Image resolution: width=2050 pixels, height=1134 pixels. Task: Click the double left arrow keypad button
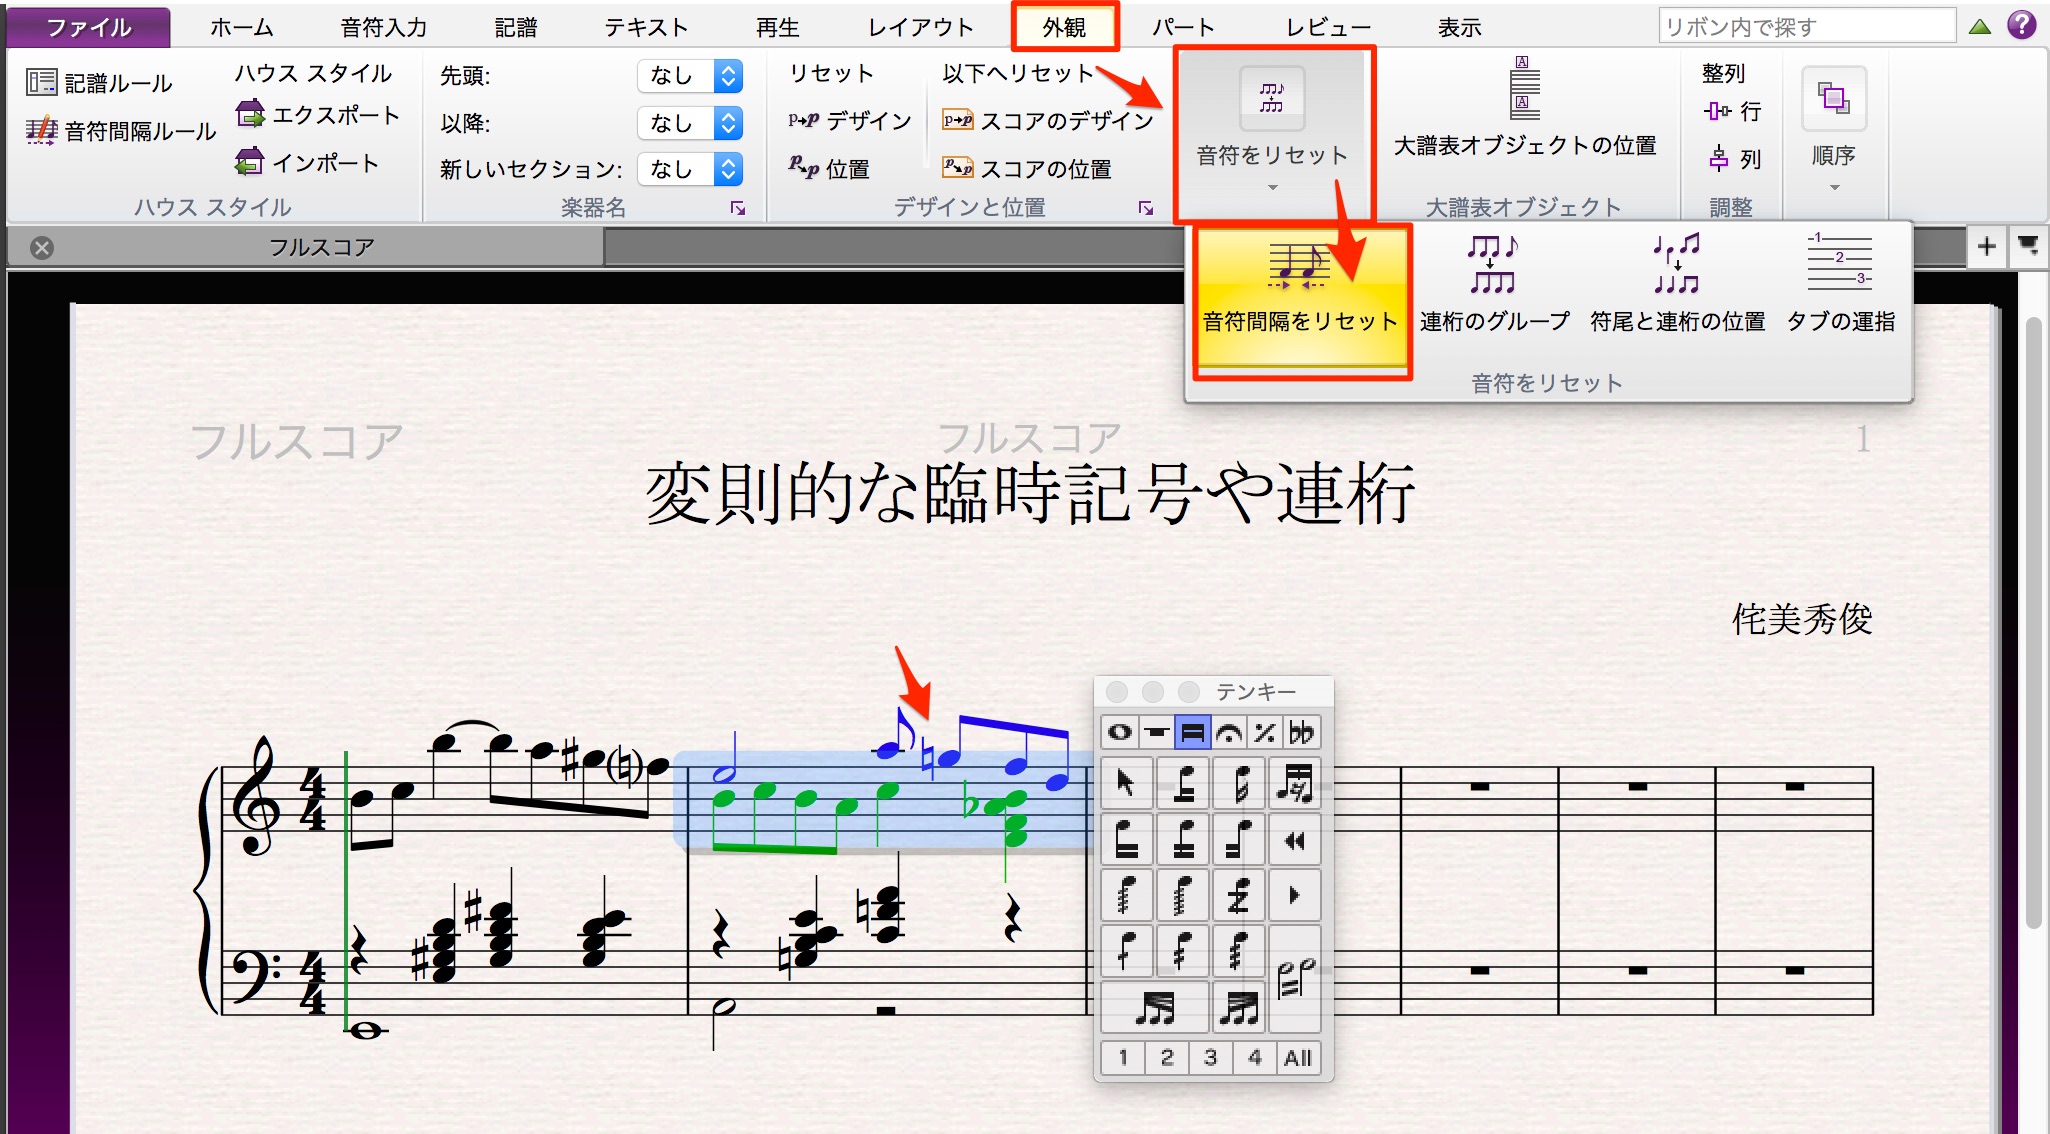1295,840
